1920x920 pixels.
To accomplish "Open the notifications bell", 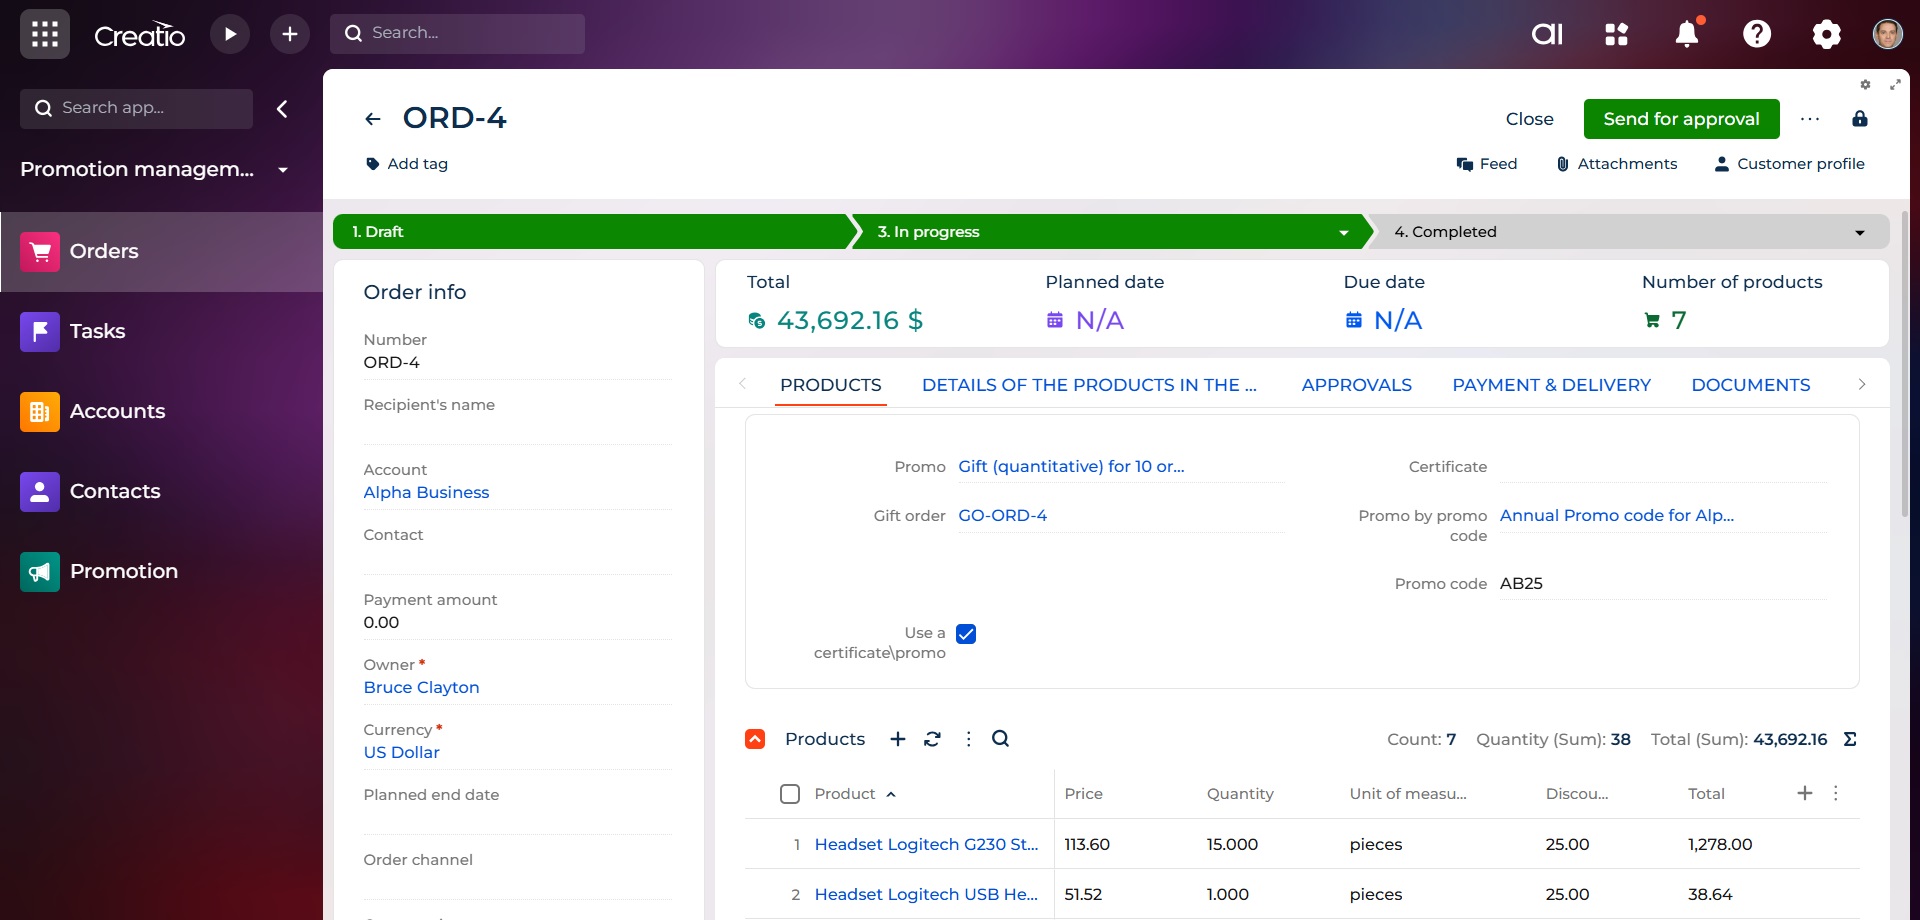I will pos(1686,34).
